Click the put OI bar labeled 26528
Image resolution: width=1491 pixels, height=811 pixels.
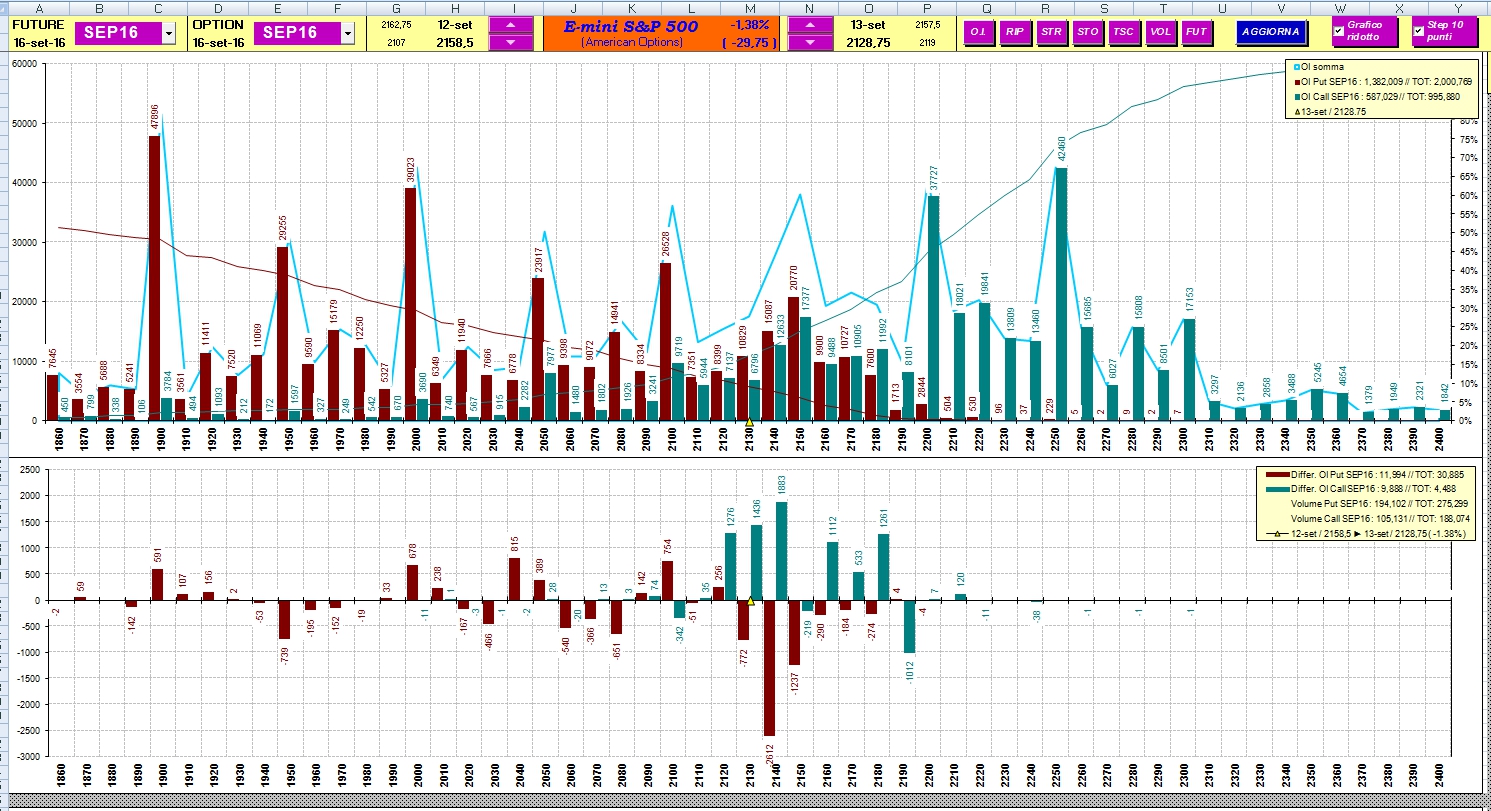pyautogui.click(x=665, y=341)
